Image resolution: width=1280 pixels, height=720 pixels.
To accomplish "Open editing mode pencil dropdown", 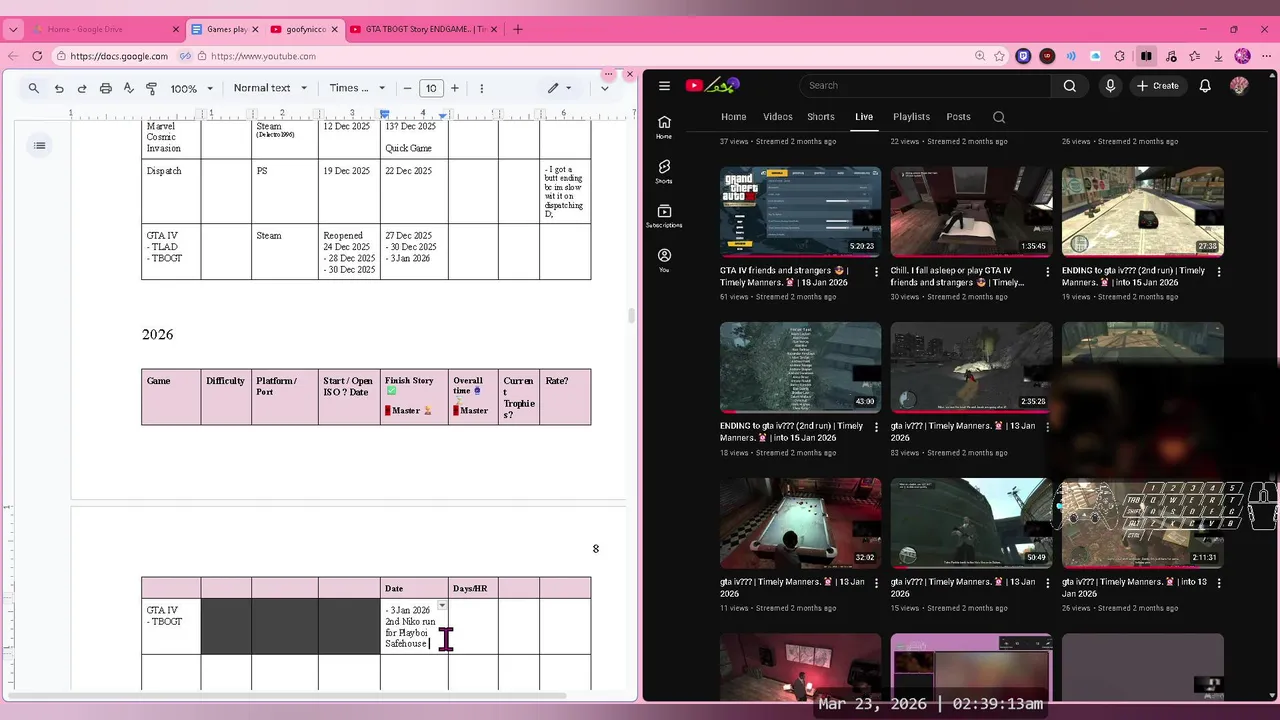I will tap(559, 88).
